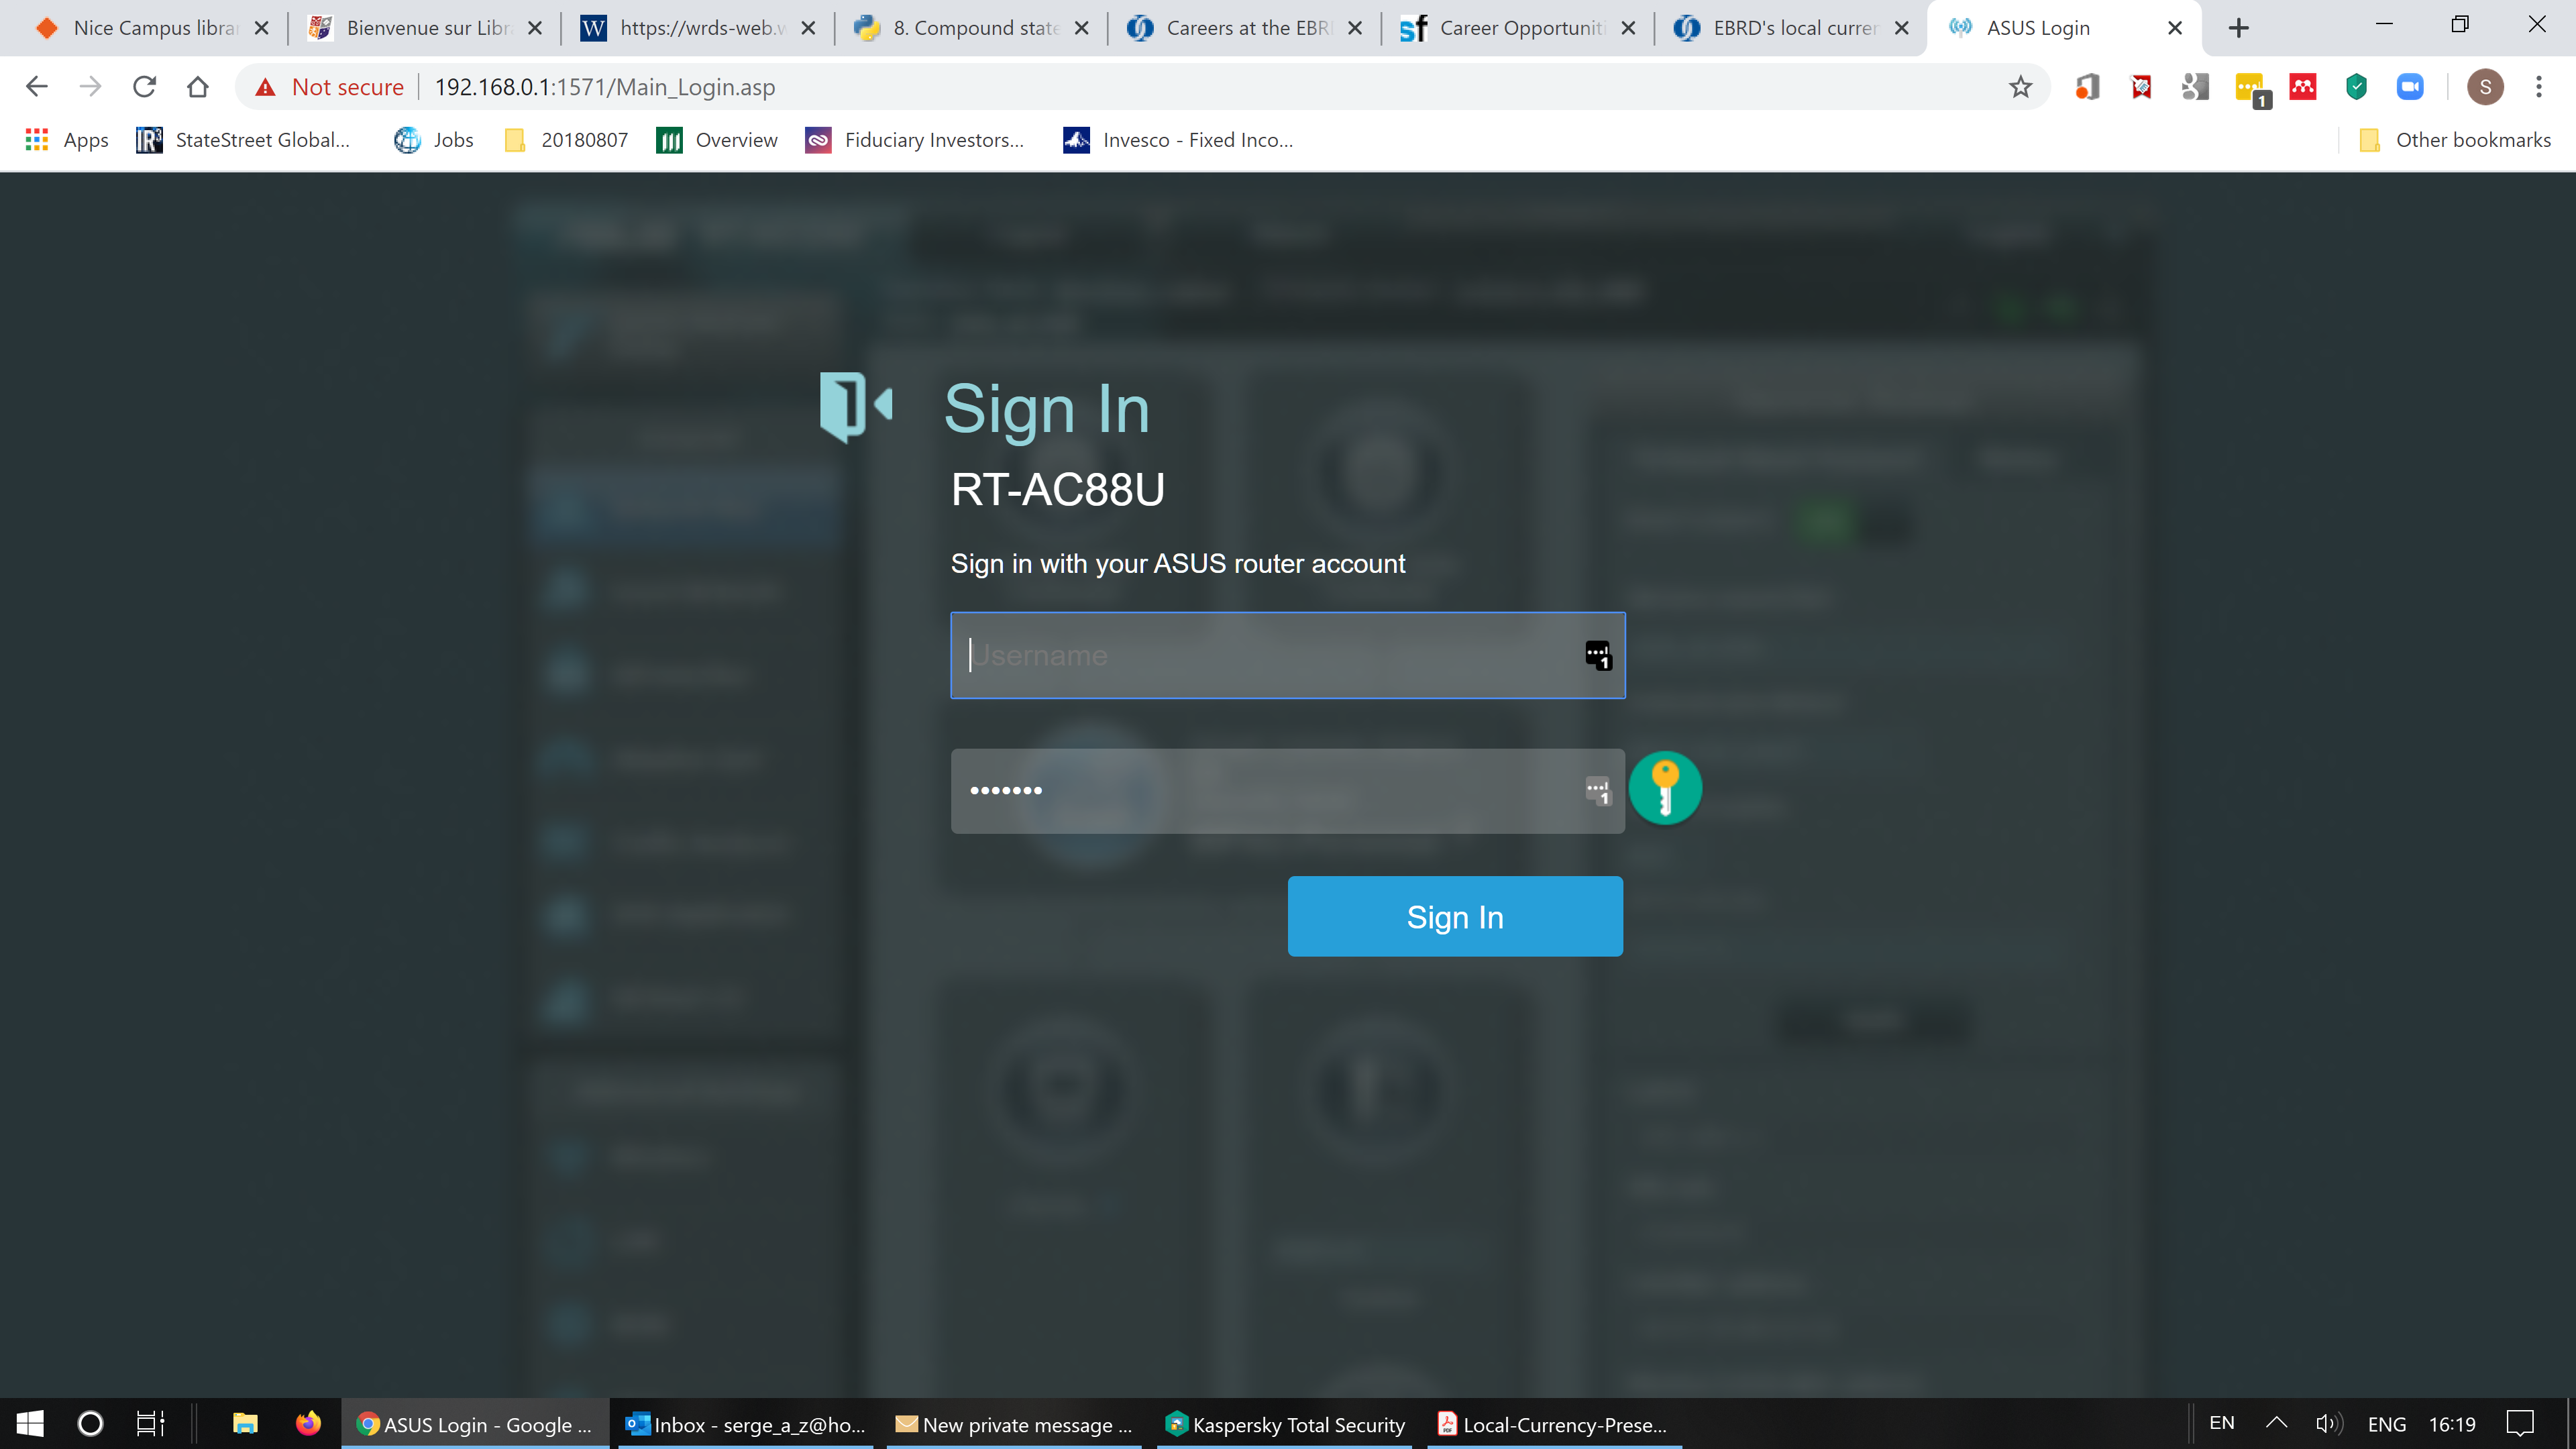Viewport: 2576px width, 1449px height.
Task: Open the red PDF extension icon
Action: 2141,87
